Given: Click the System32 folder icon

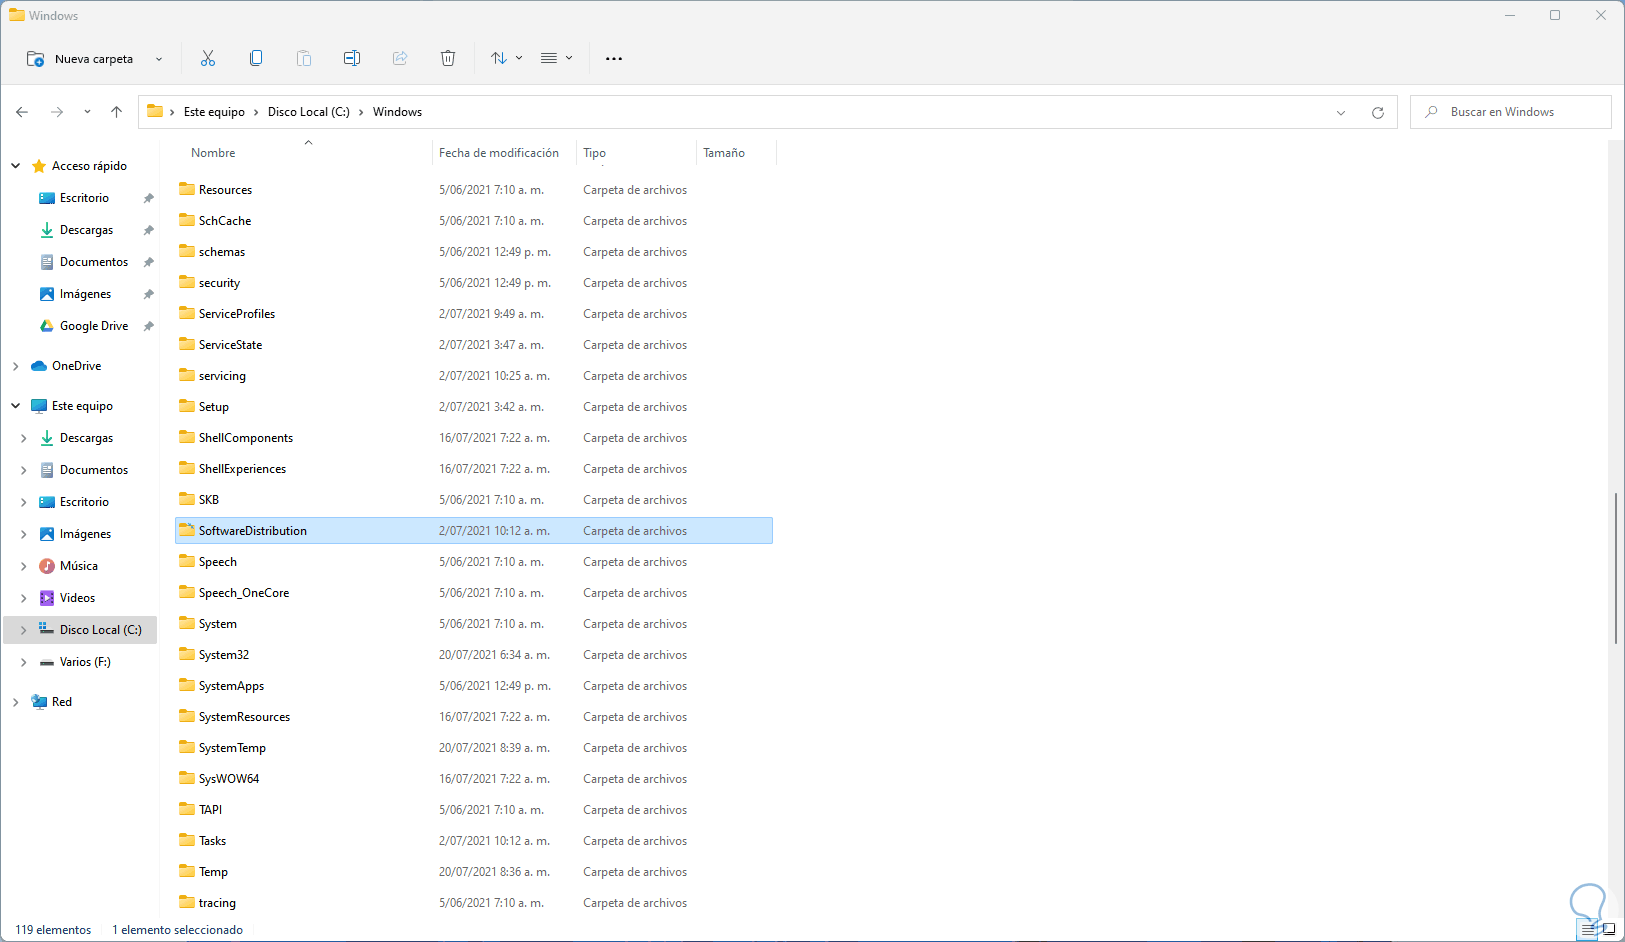Looking at the screenshot, I should tap(187, 654).
